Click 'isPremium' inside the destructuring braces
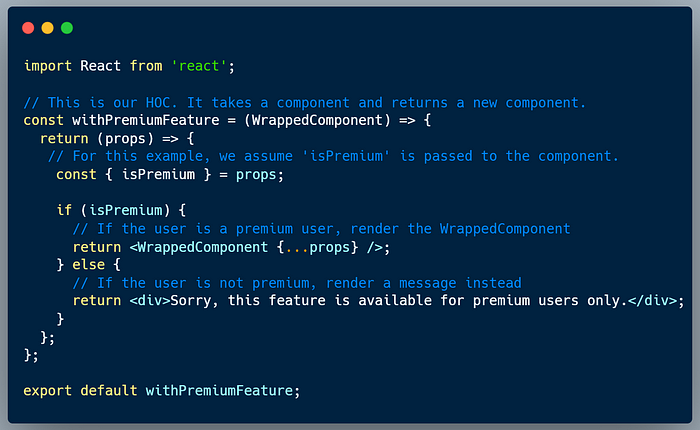The height and width of the screenshot is (430, 700). tap(158, 175)
